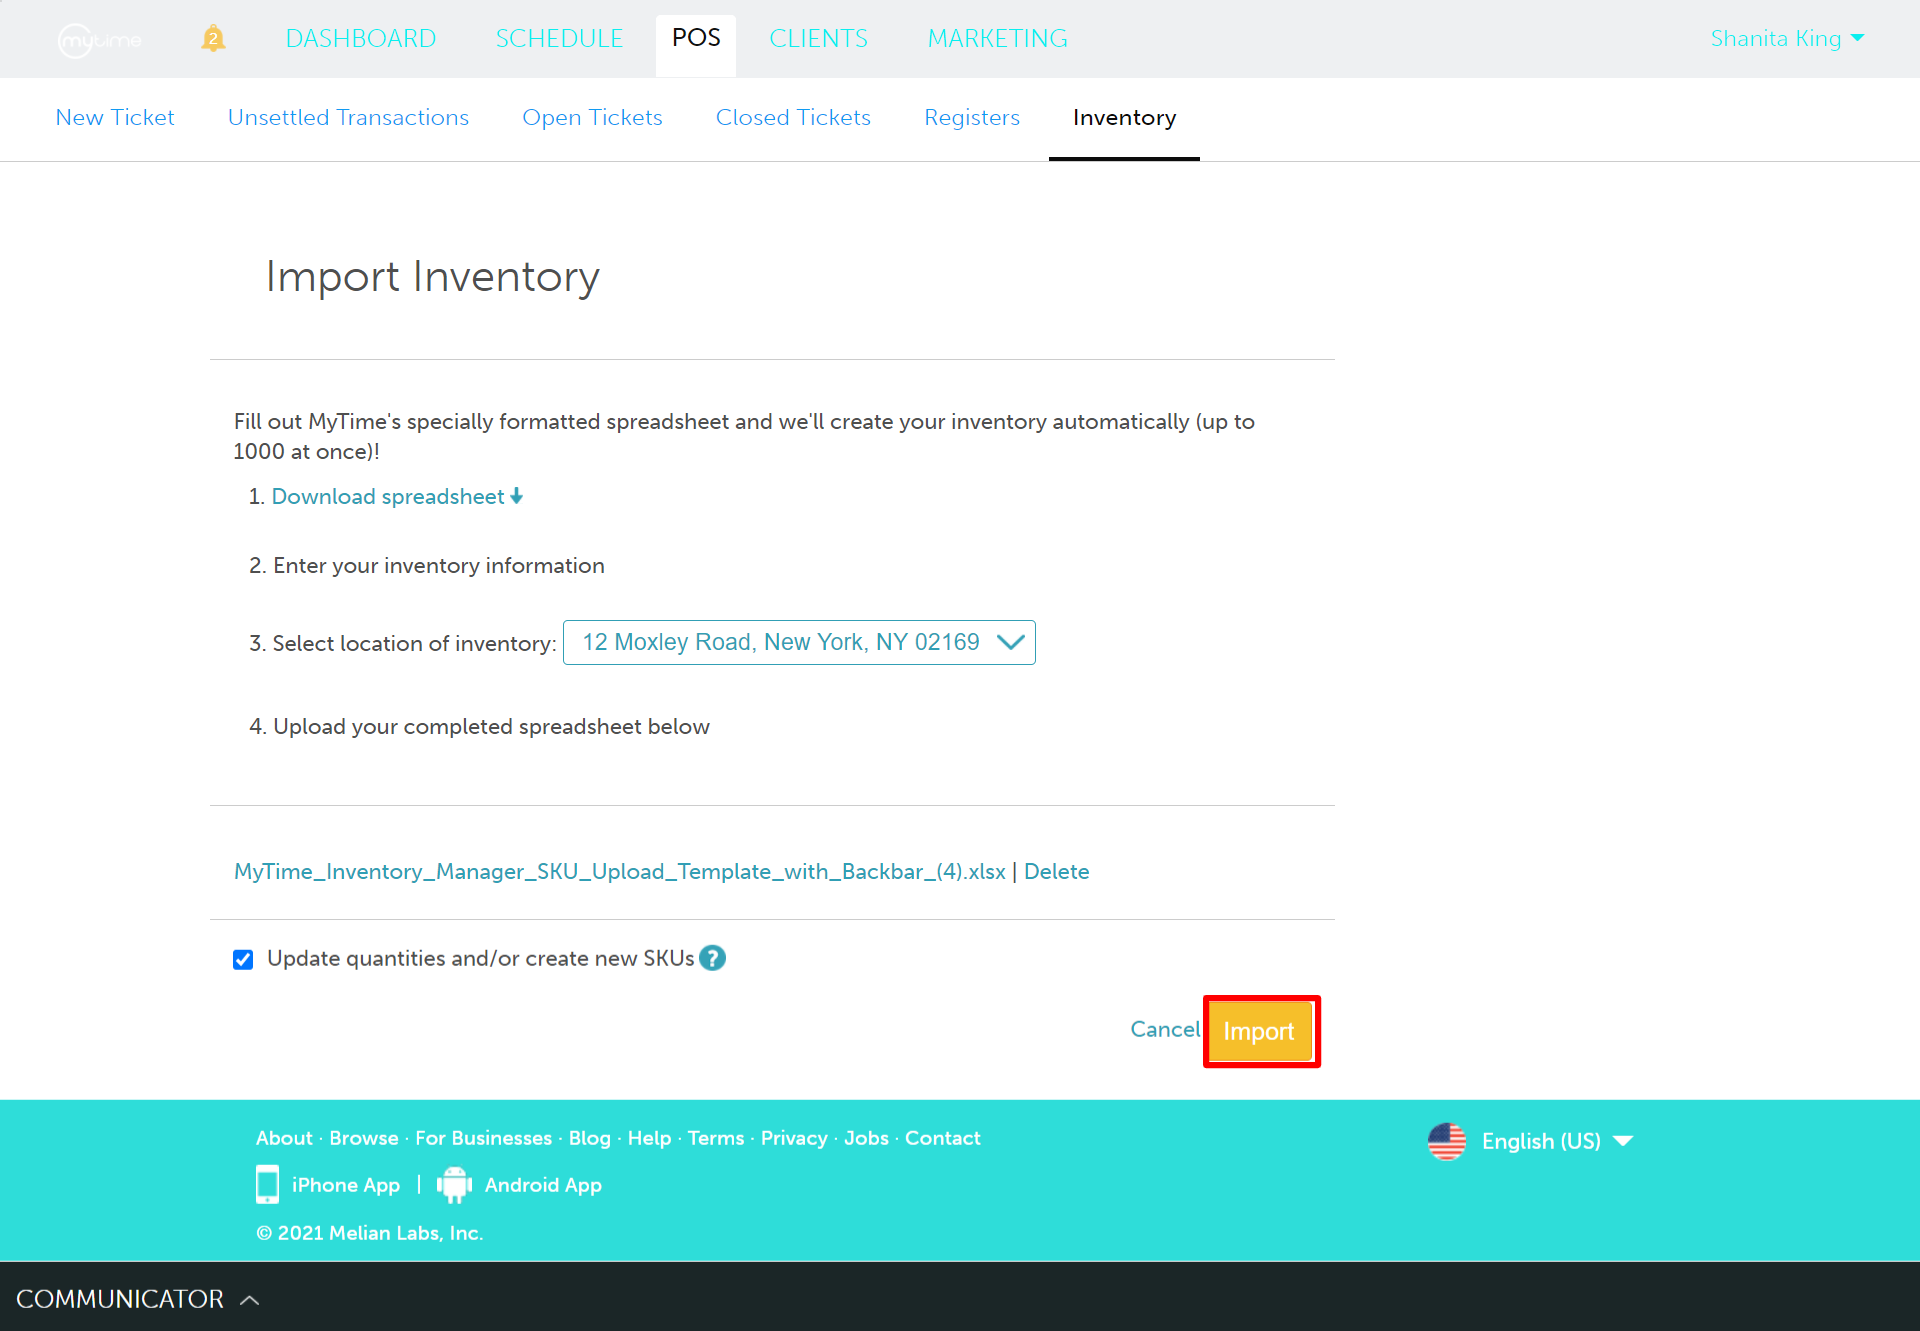Delete the uploaded xlsx file
Viewport: 1920px width, 1331px height.
(x=1056, y=871)
